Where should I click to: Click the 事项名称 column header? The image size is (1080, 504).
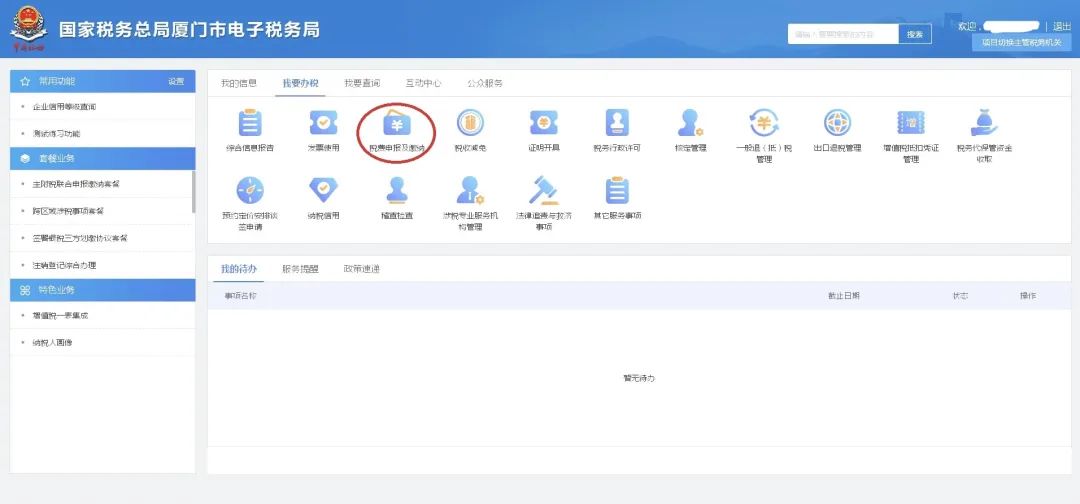(x=240, y=296)
